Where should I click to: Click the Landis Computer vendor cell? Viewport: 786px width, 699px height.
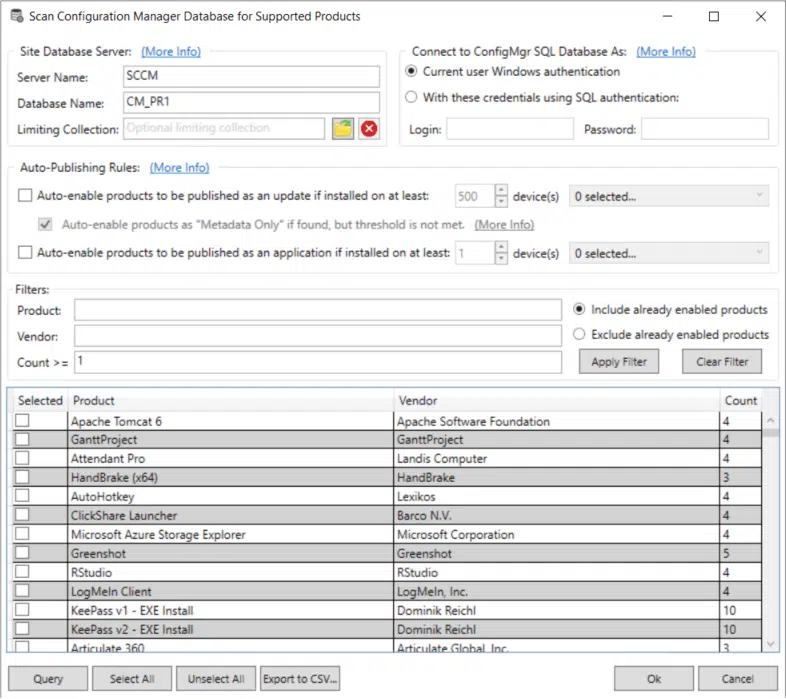click(x=556, y=458)
